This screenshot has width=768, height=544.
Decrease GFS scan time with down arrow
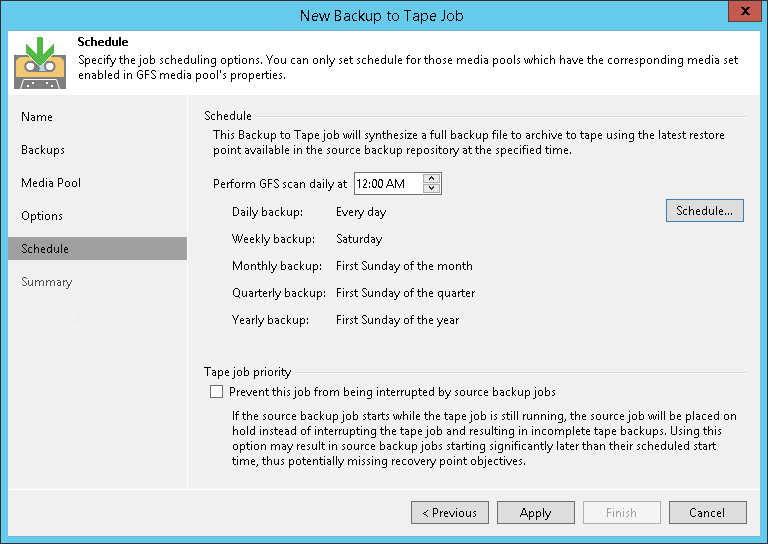click(x=432, y=188)
